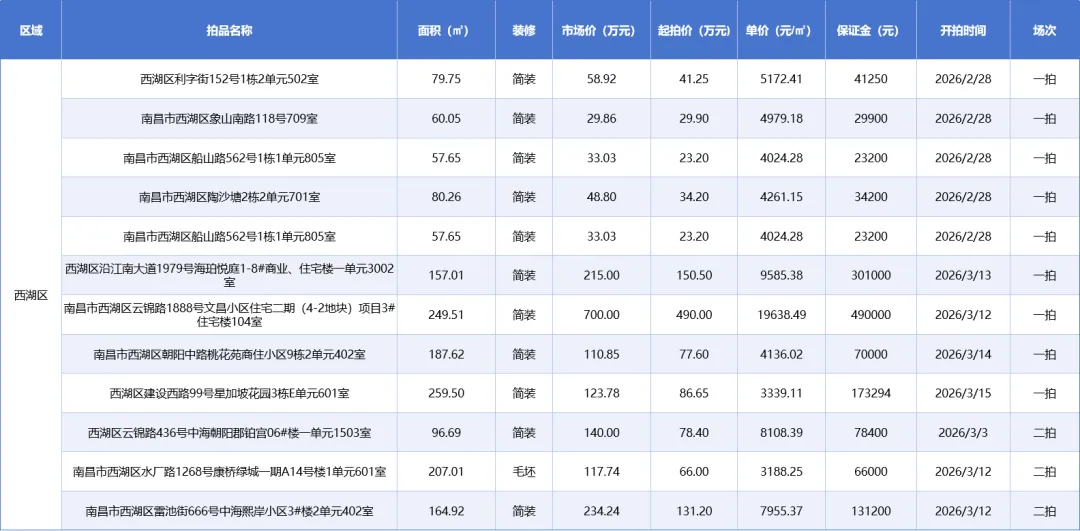Click unit price 3188.25

[780, 472]
